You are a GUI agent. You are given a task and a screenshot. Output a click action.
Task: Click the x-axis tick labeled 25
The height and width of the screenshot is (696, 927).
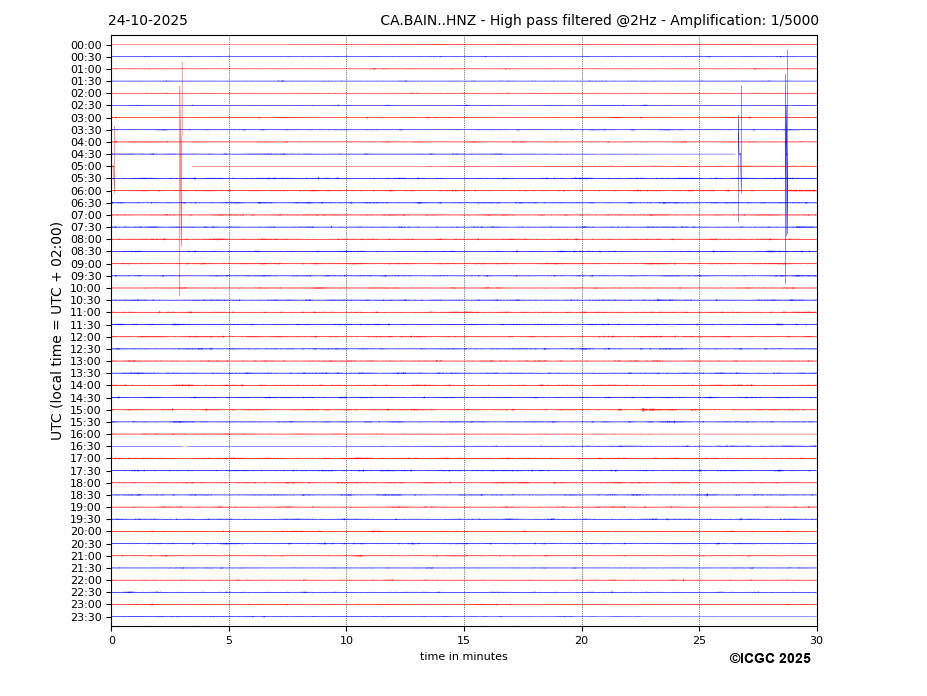(699, 640)
